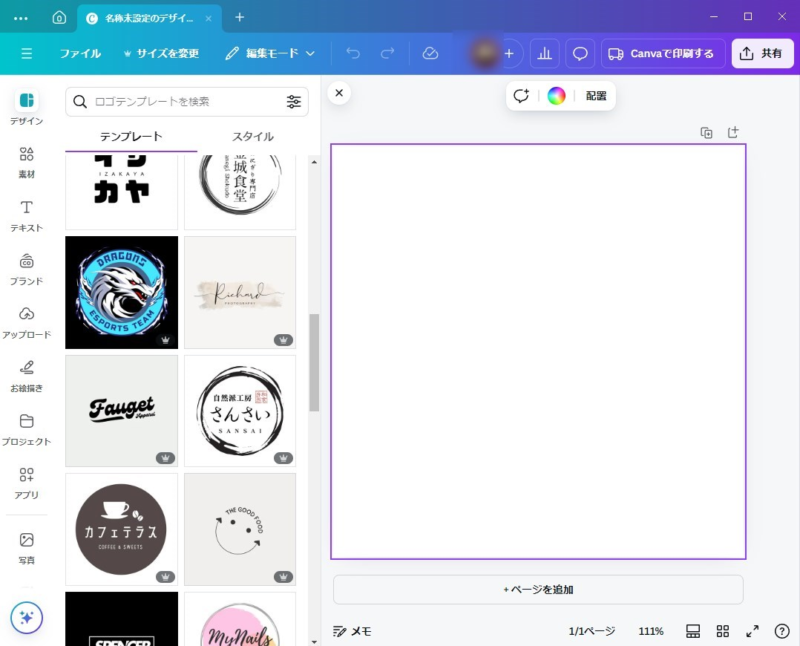800x646 pixels.
Task: Switch to the スタイル tab
Action: [x=253, y=136]
